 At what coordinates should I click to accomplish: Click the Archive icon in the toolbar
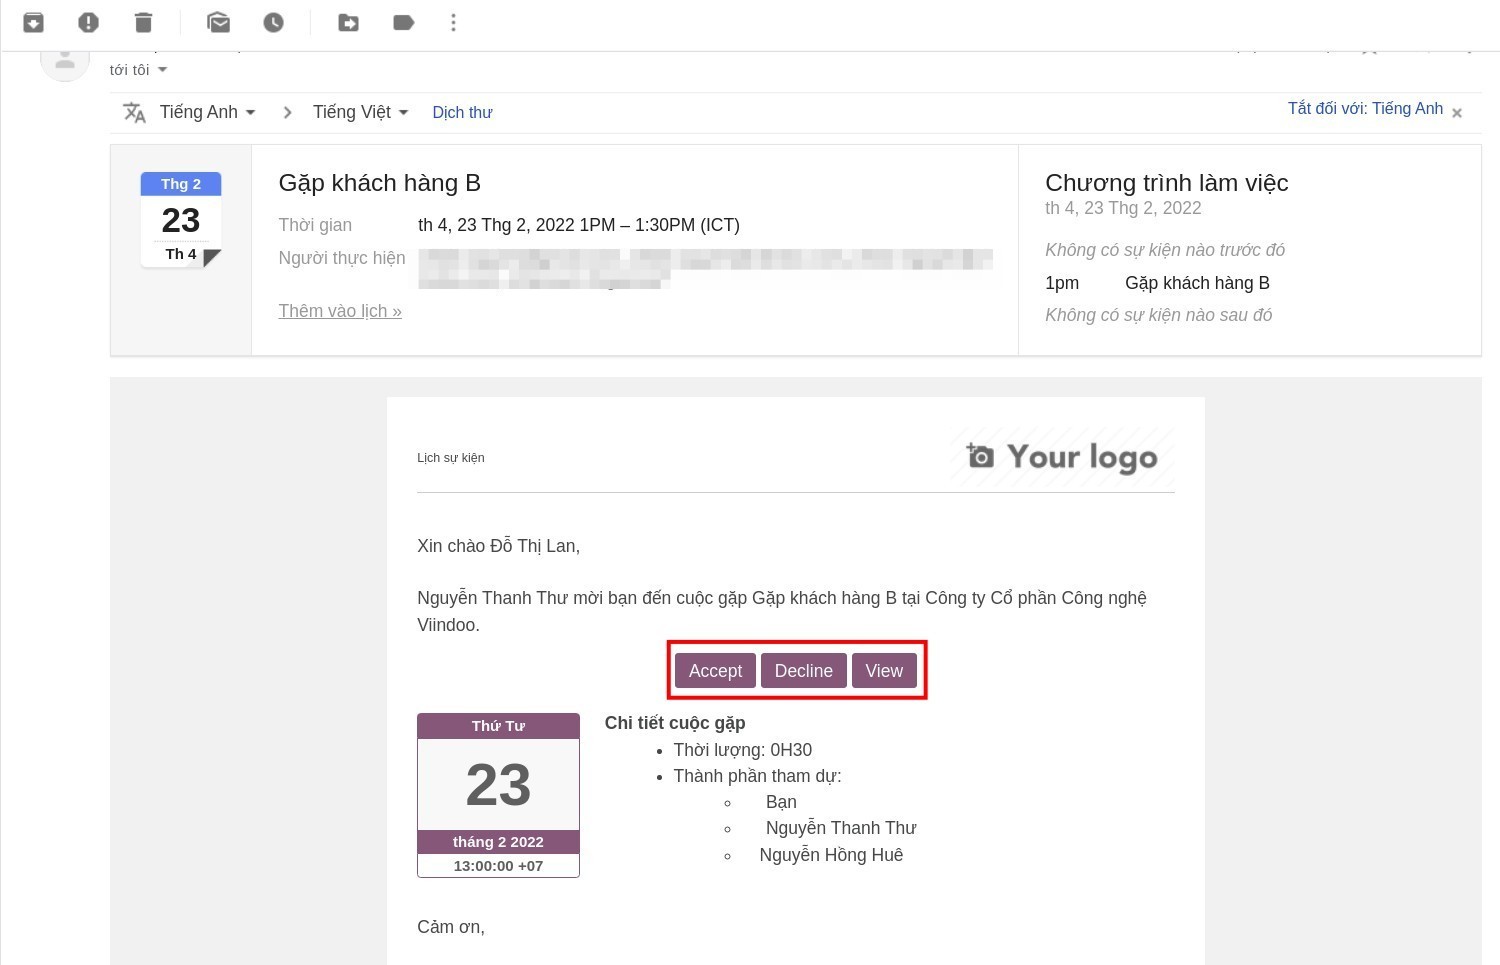[34, 22]
